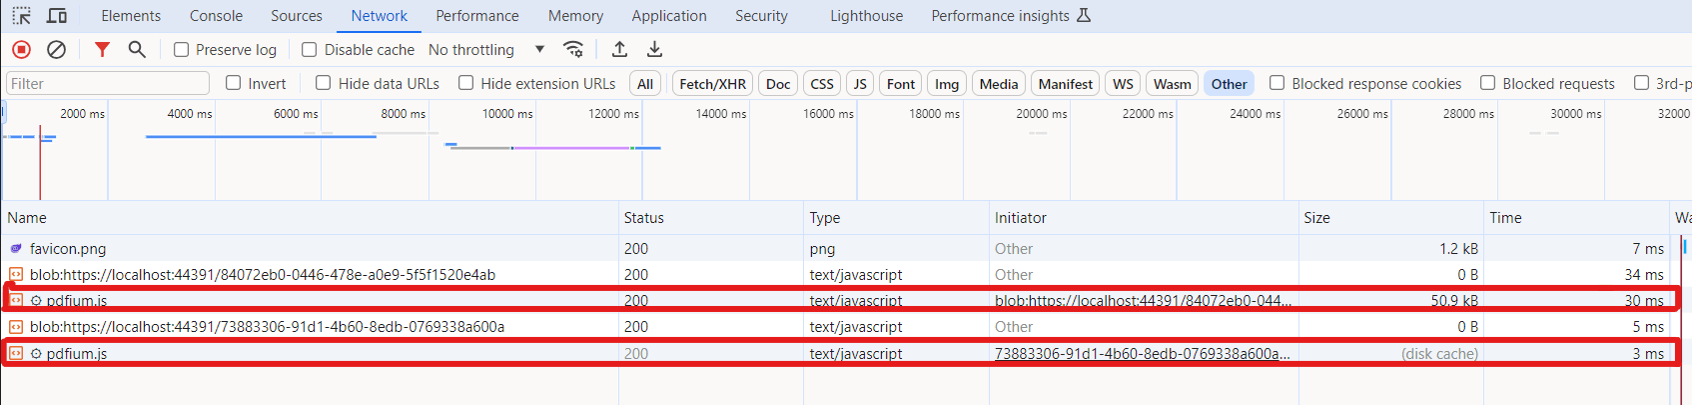Export HAR file with download icon

[654, 49]
